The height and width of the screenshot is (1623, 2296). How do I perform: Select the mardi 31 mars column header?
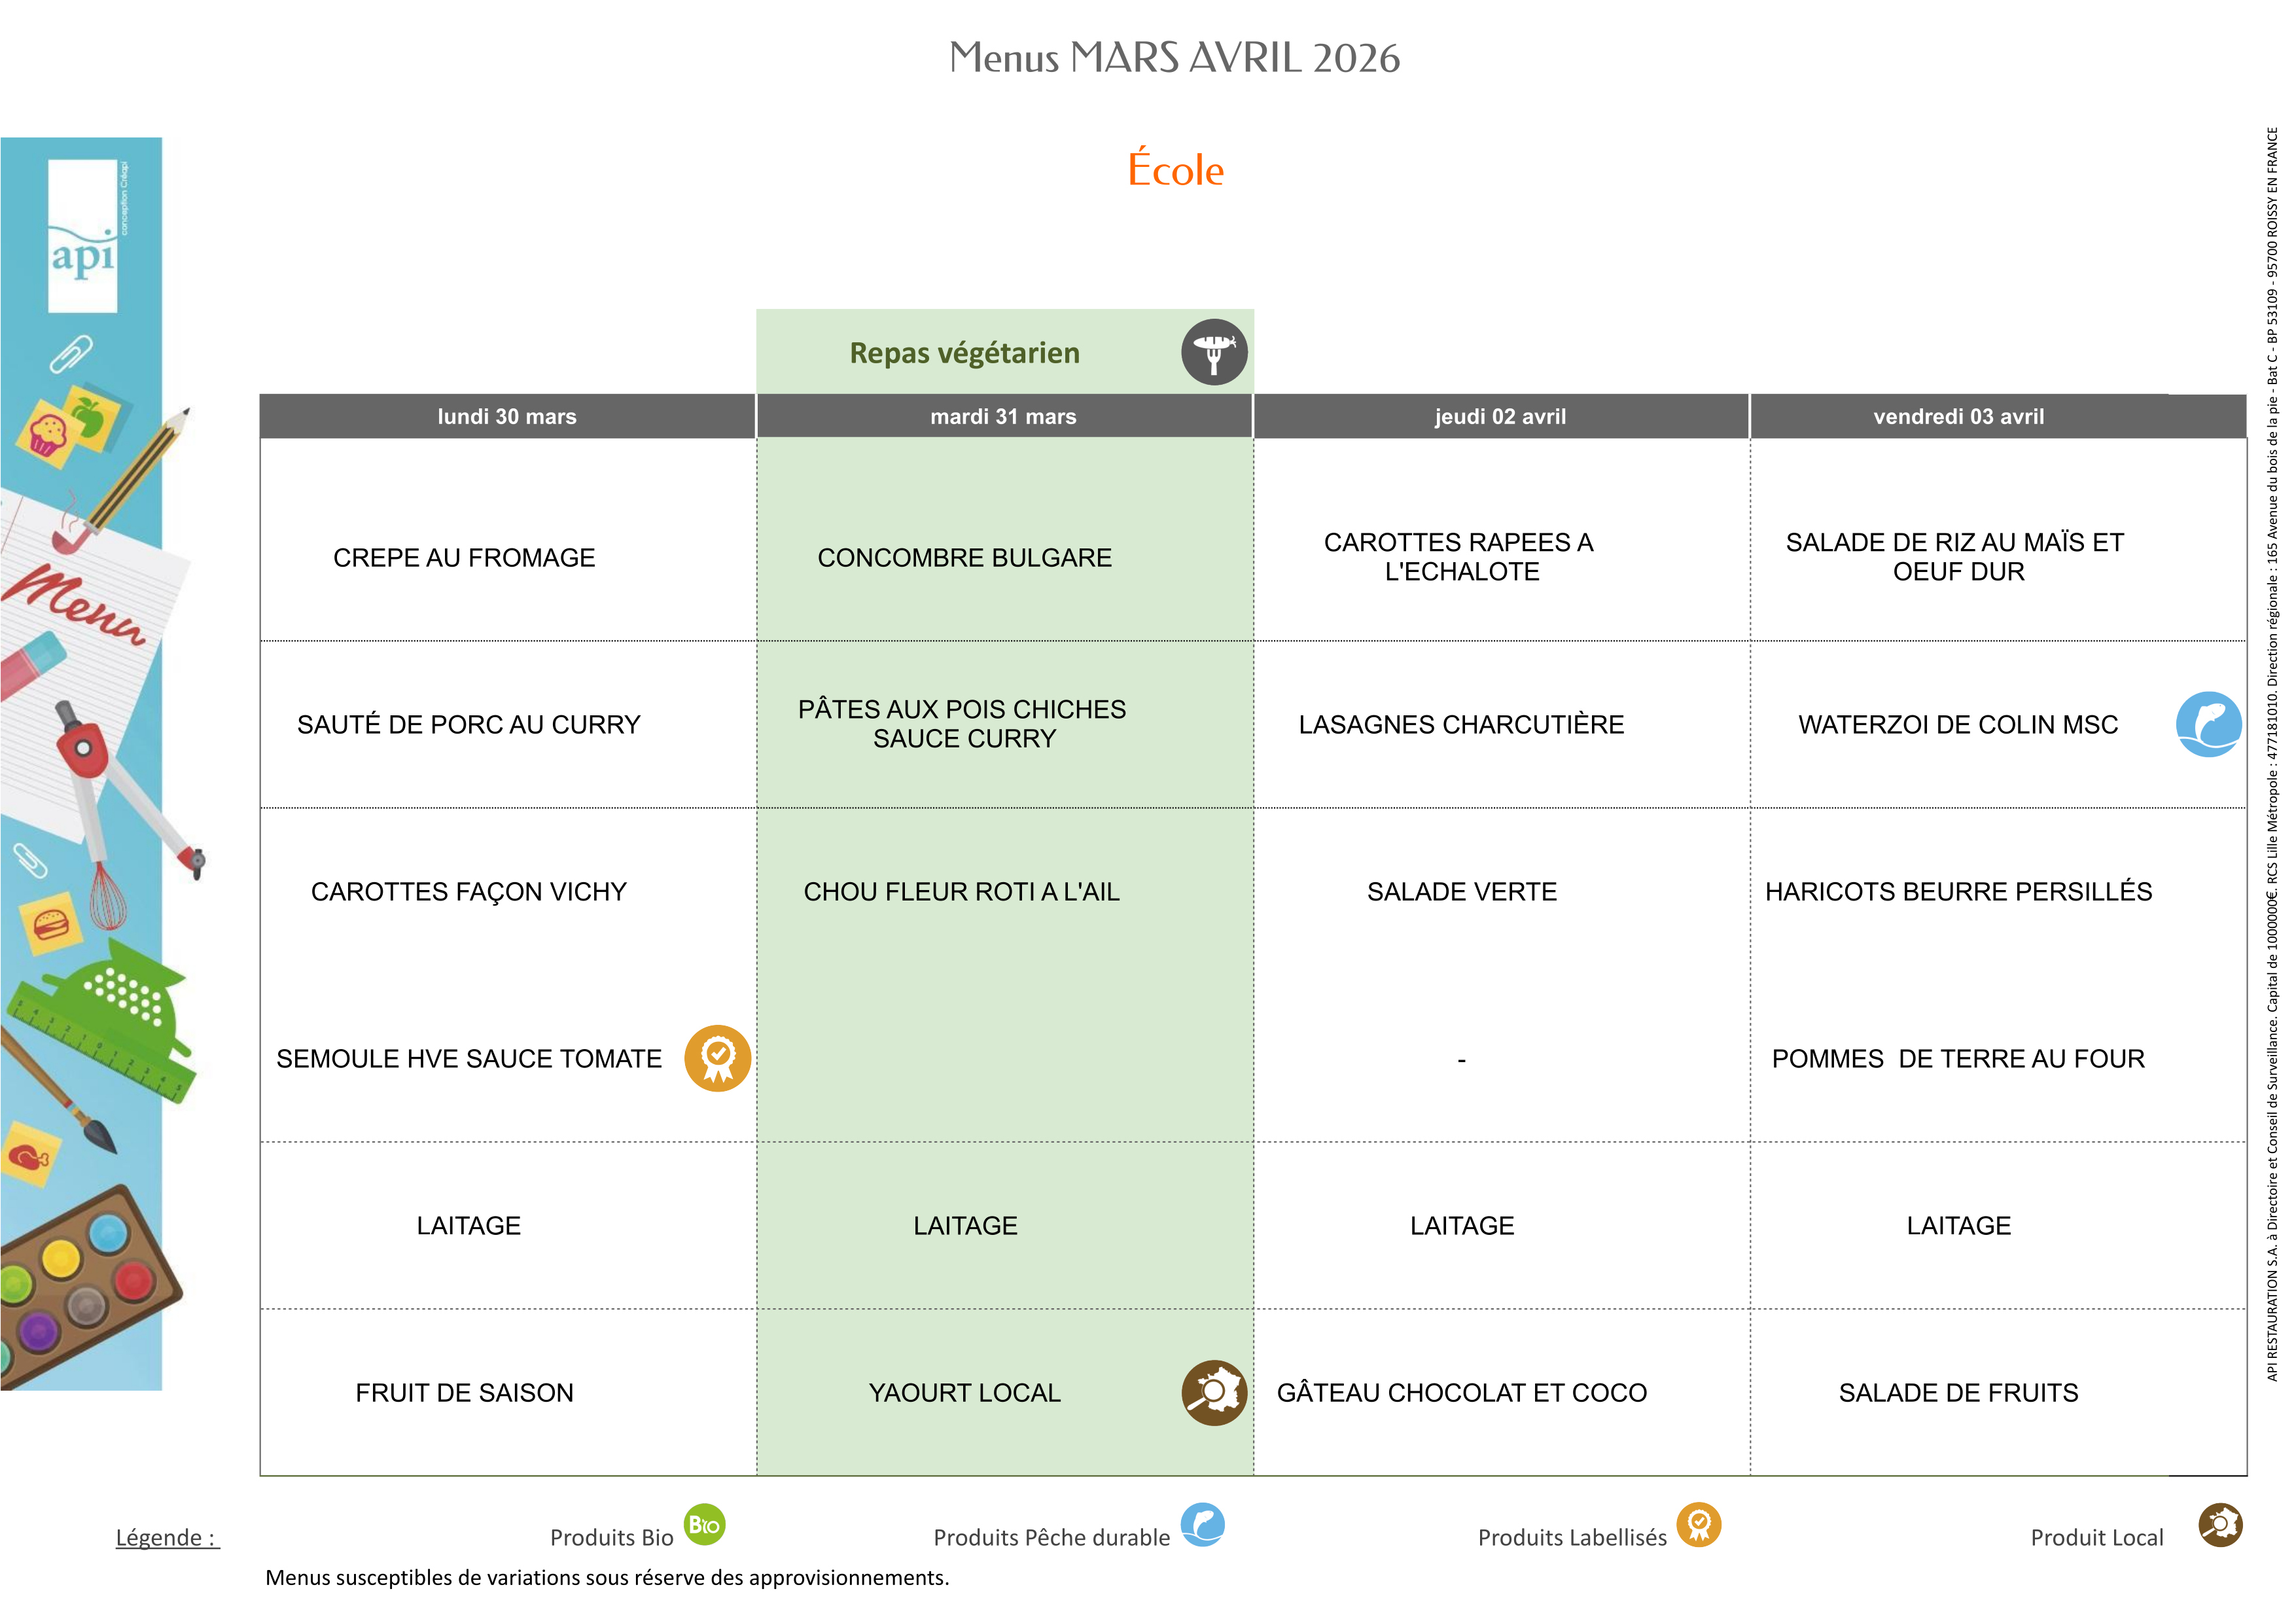(1003, 416)
